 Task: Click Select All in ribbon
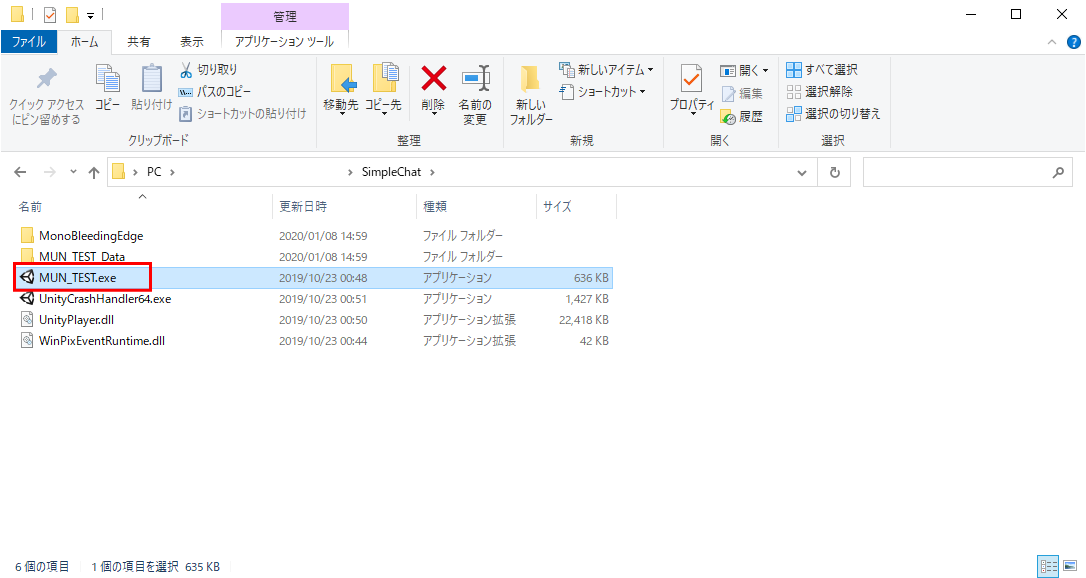click(x=822, y=70)
